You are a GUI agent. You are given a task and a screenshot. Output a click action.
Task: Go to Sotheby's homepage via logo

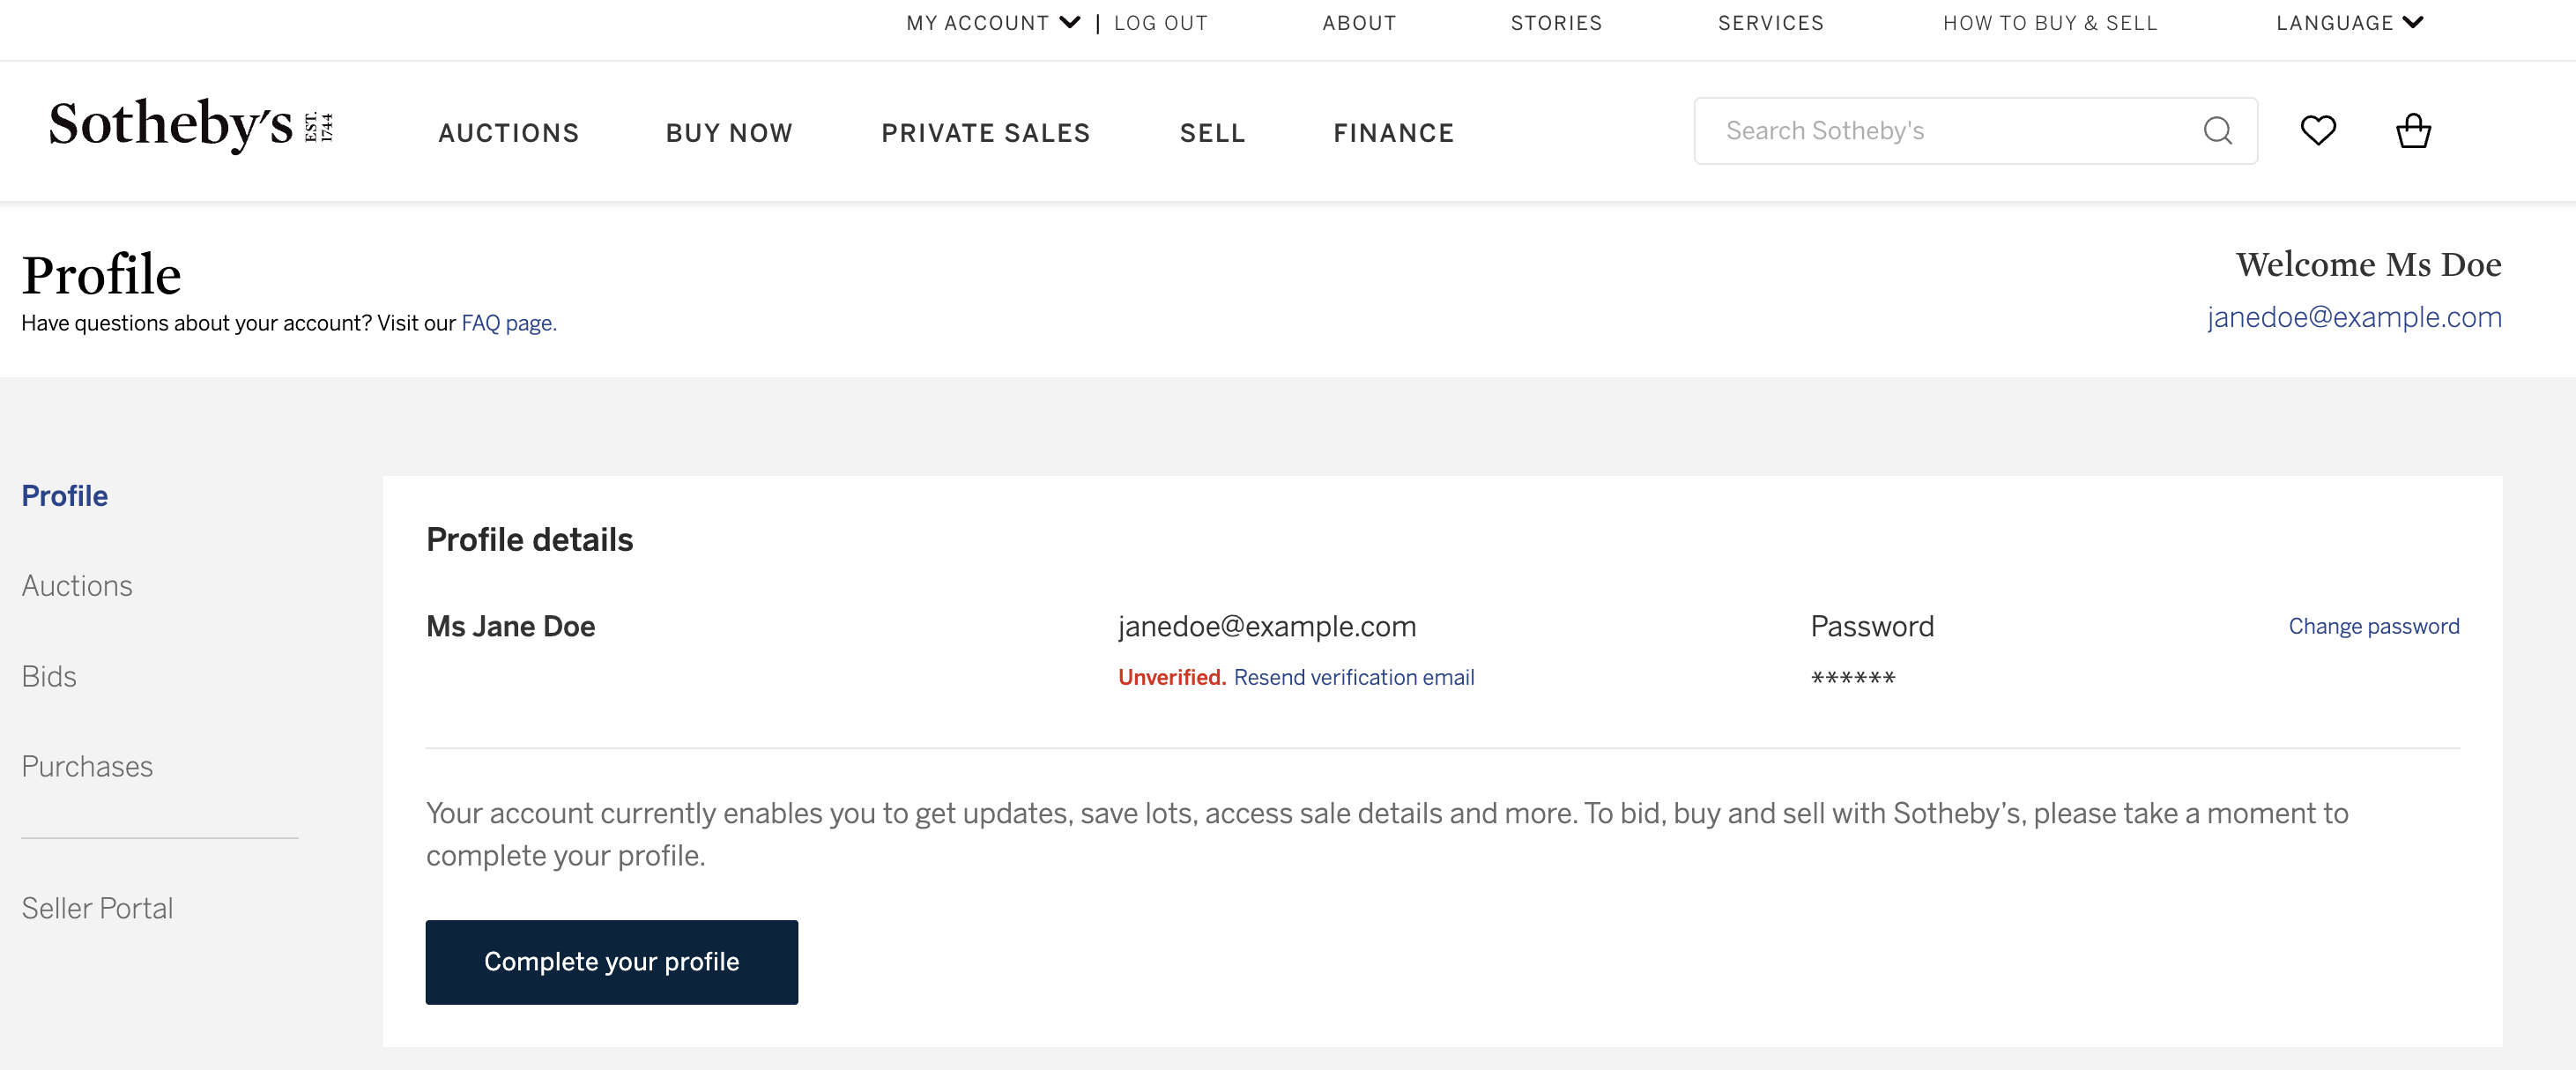pyautogui.click(x=191, y=125)
